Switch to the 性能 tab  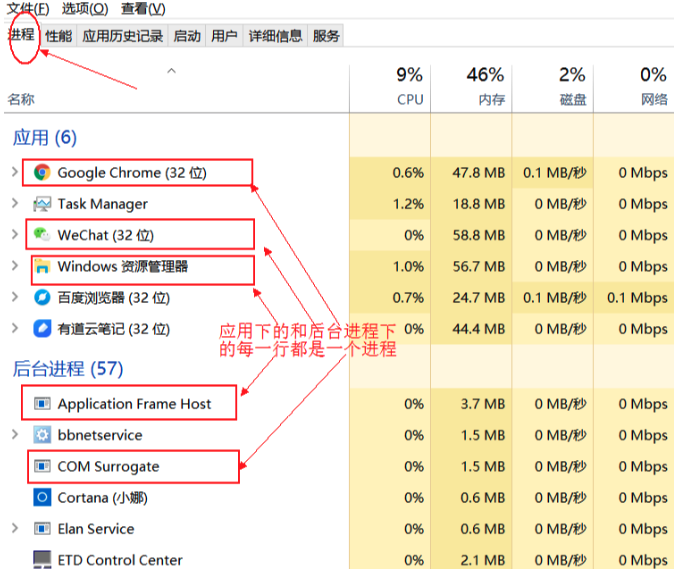click(x=58, y=36)
